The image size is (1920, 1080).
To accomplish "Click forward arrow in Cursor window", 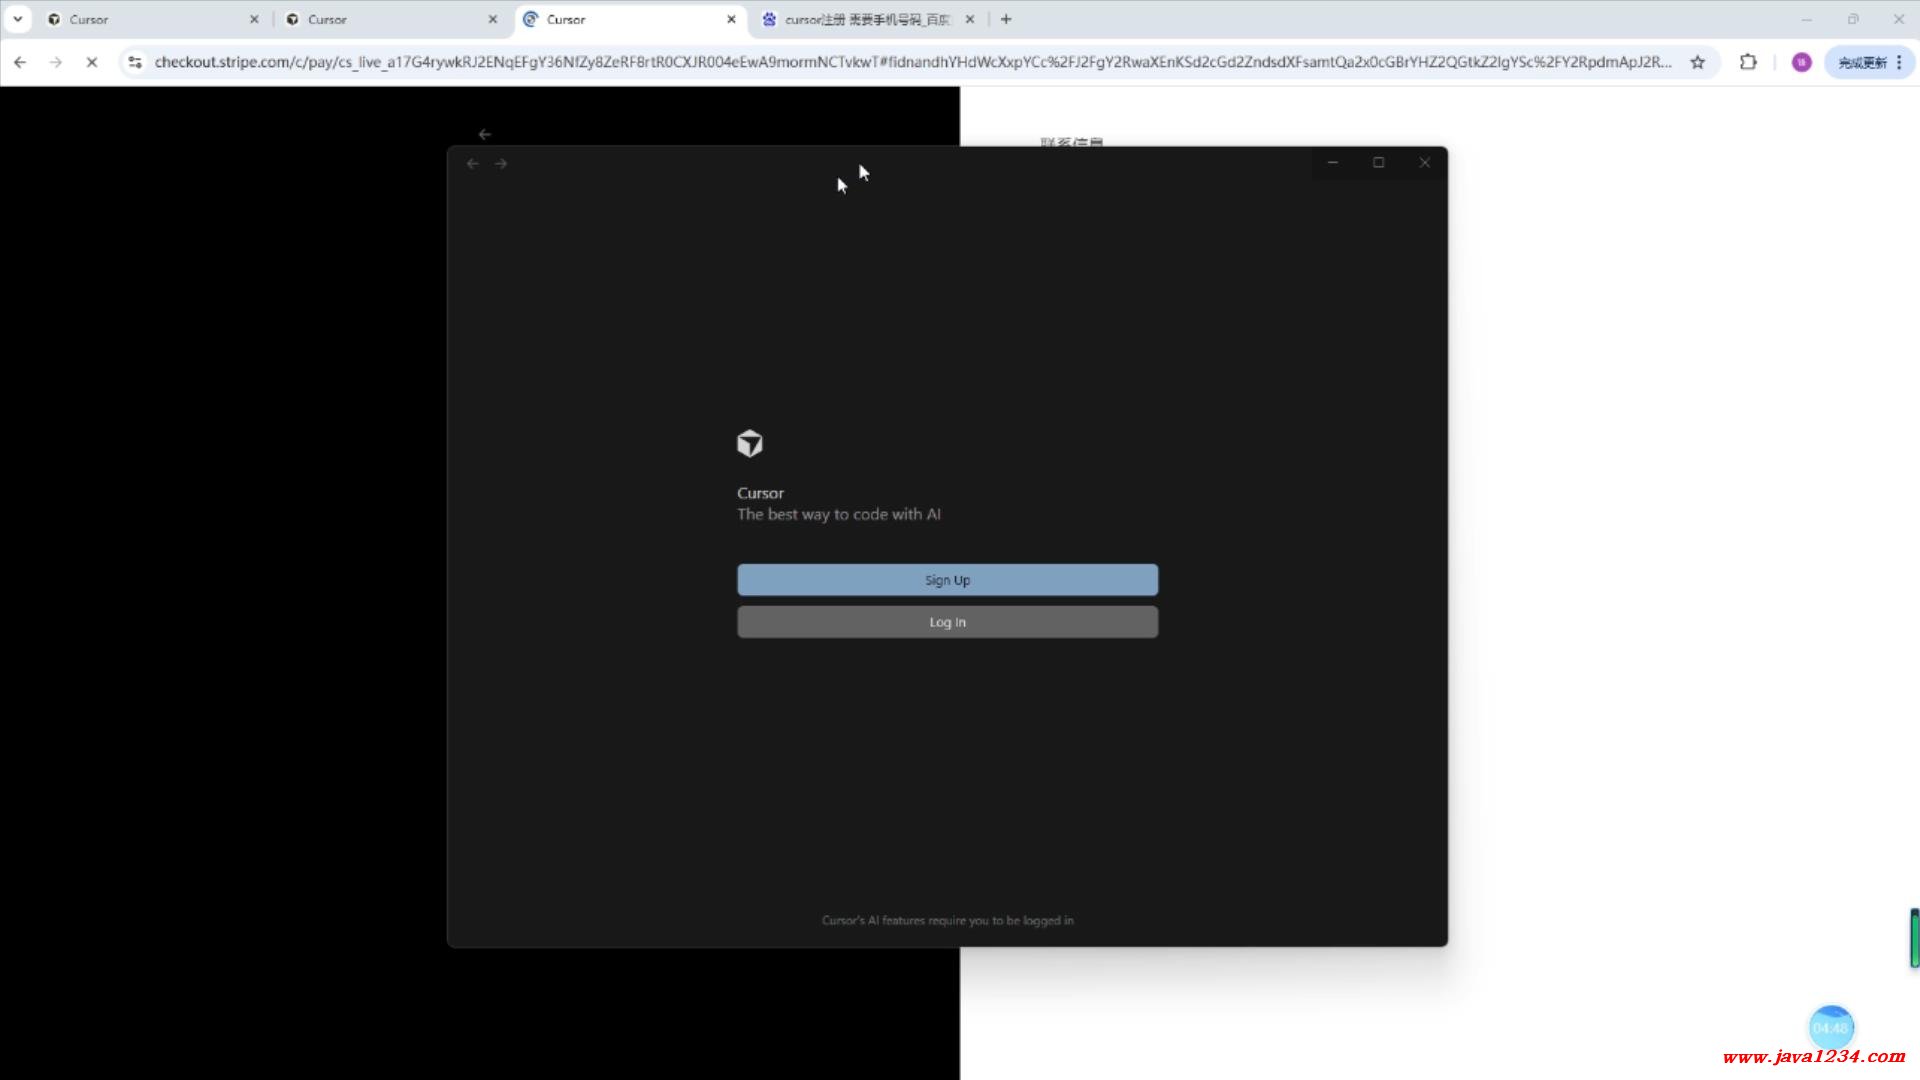I will pos(501,163).
